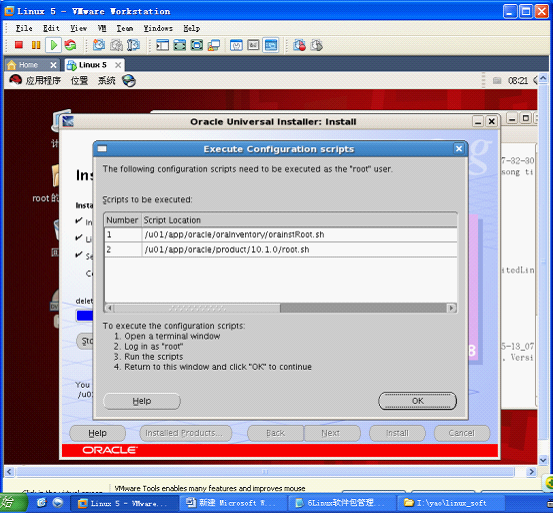Click the Console view toolbar icon
The width and height of the screenshot is (554, 513).
(x=271, y=45)
